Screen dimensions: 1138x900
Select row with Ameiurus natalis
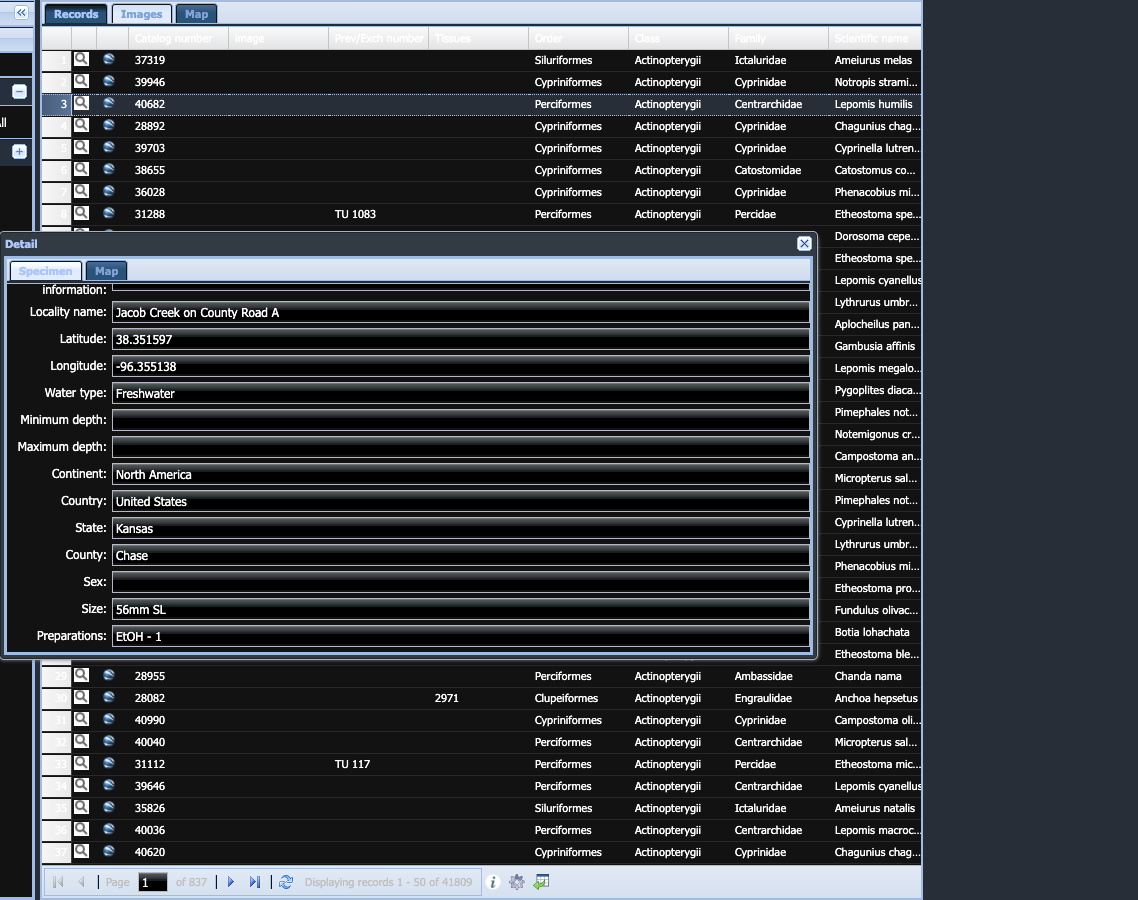pos(481,808)
